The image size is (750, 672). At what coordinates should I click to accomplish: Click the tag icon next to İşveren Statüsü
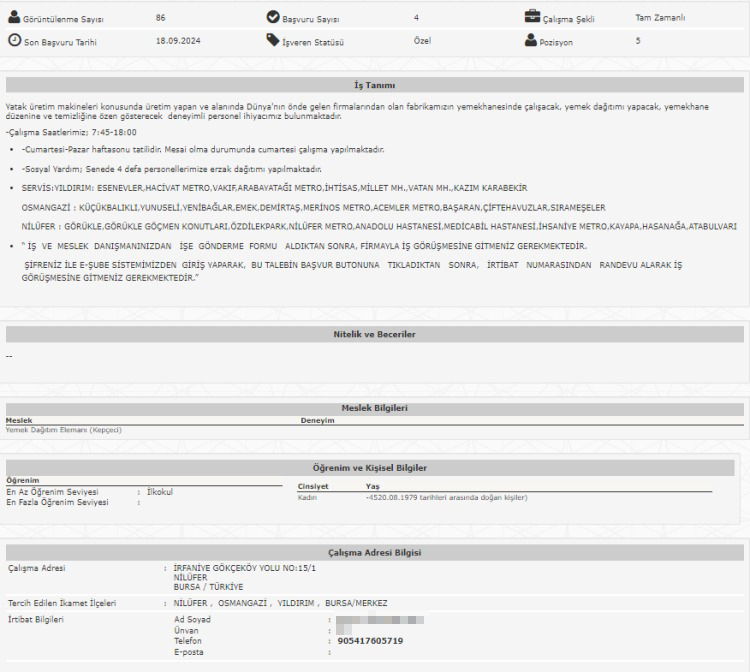pos(273,41)
